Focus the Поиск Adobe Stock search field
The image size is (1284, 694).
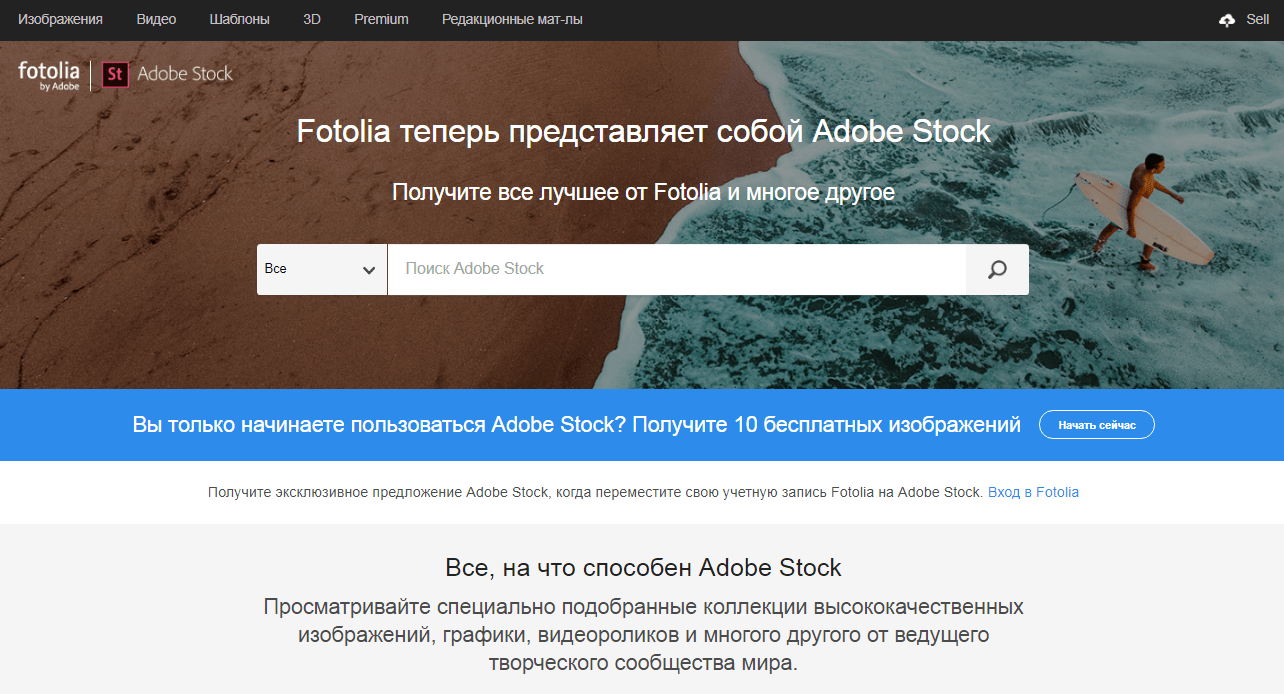(x=677, y=269)
